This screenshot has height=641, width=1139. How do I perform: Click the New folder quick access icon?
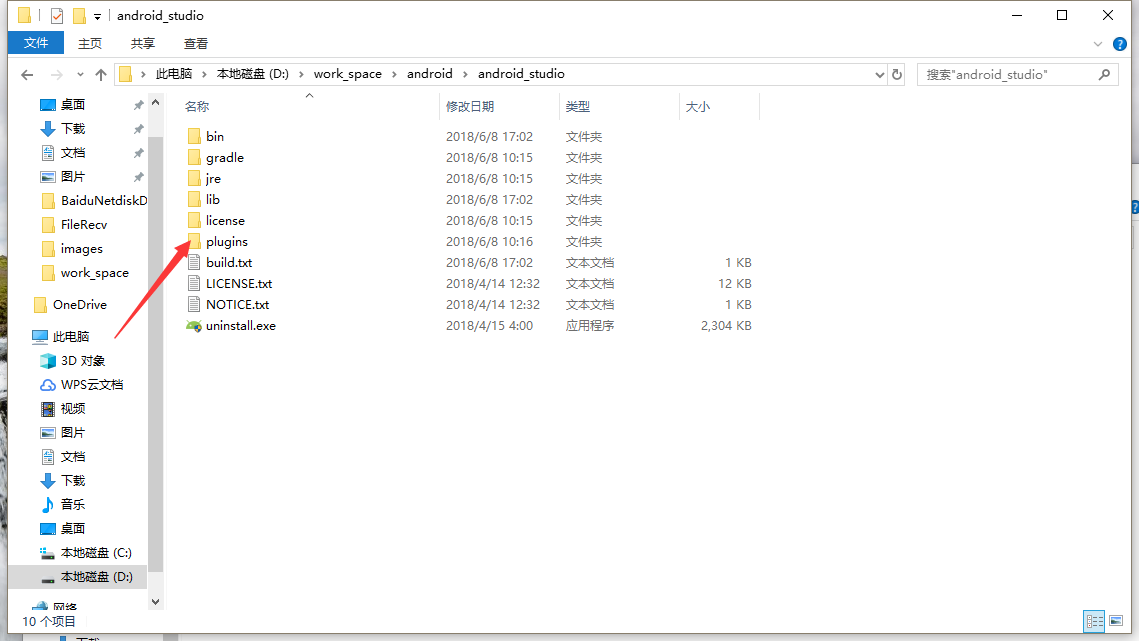[x=79, y=15]
